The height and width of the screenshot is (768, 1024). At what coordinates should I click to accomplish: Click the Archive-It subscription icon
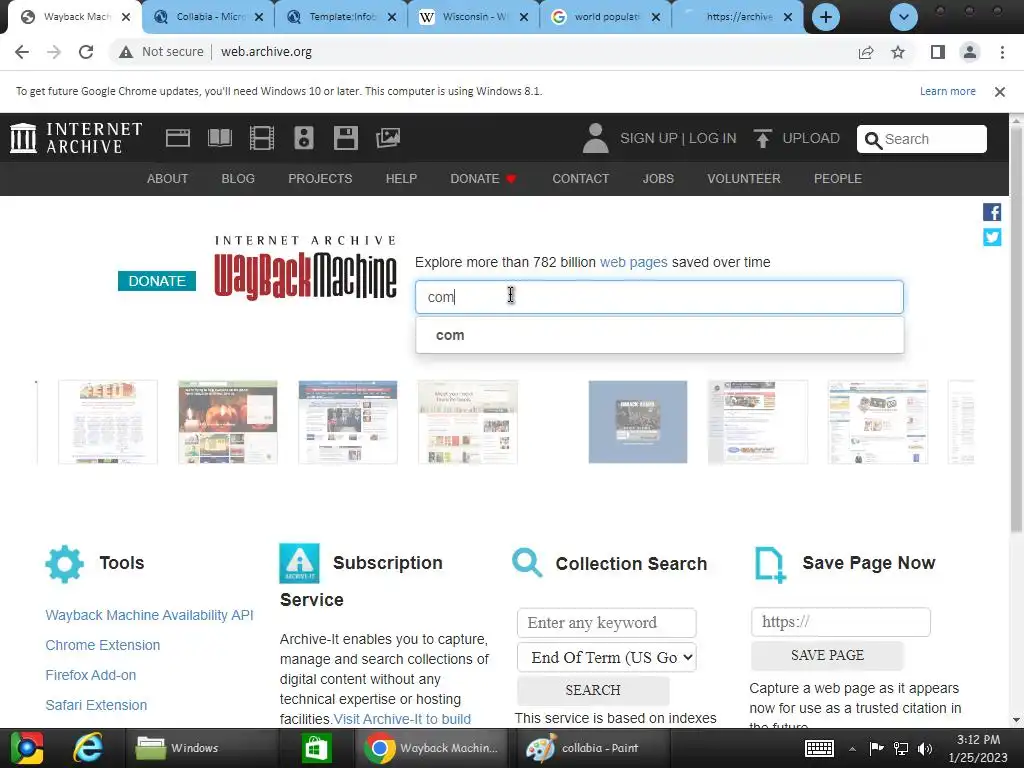(x=299, y=563)
